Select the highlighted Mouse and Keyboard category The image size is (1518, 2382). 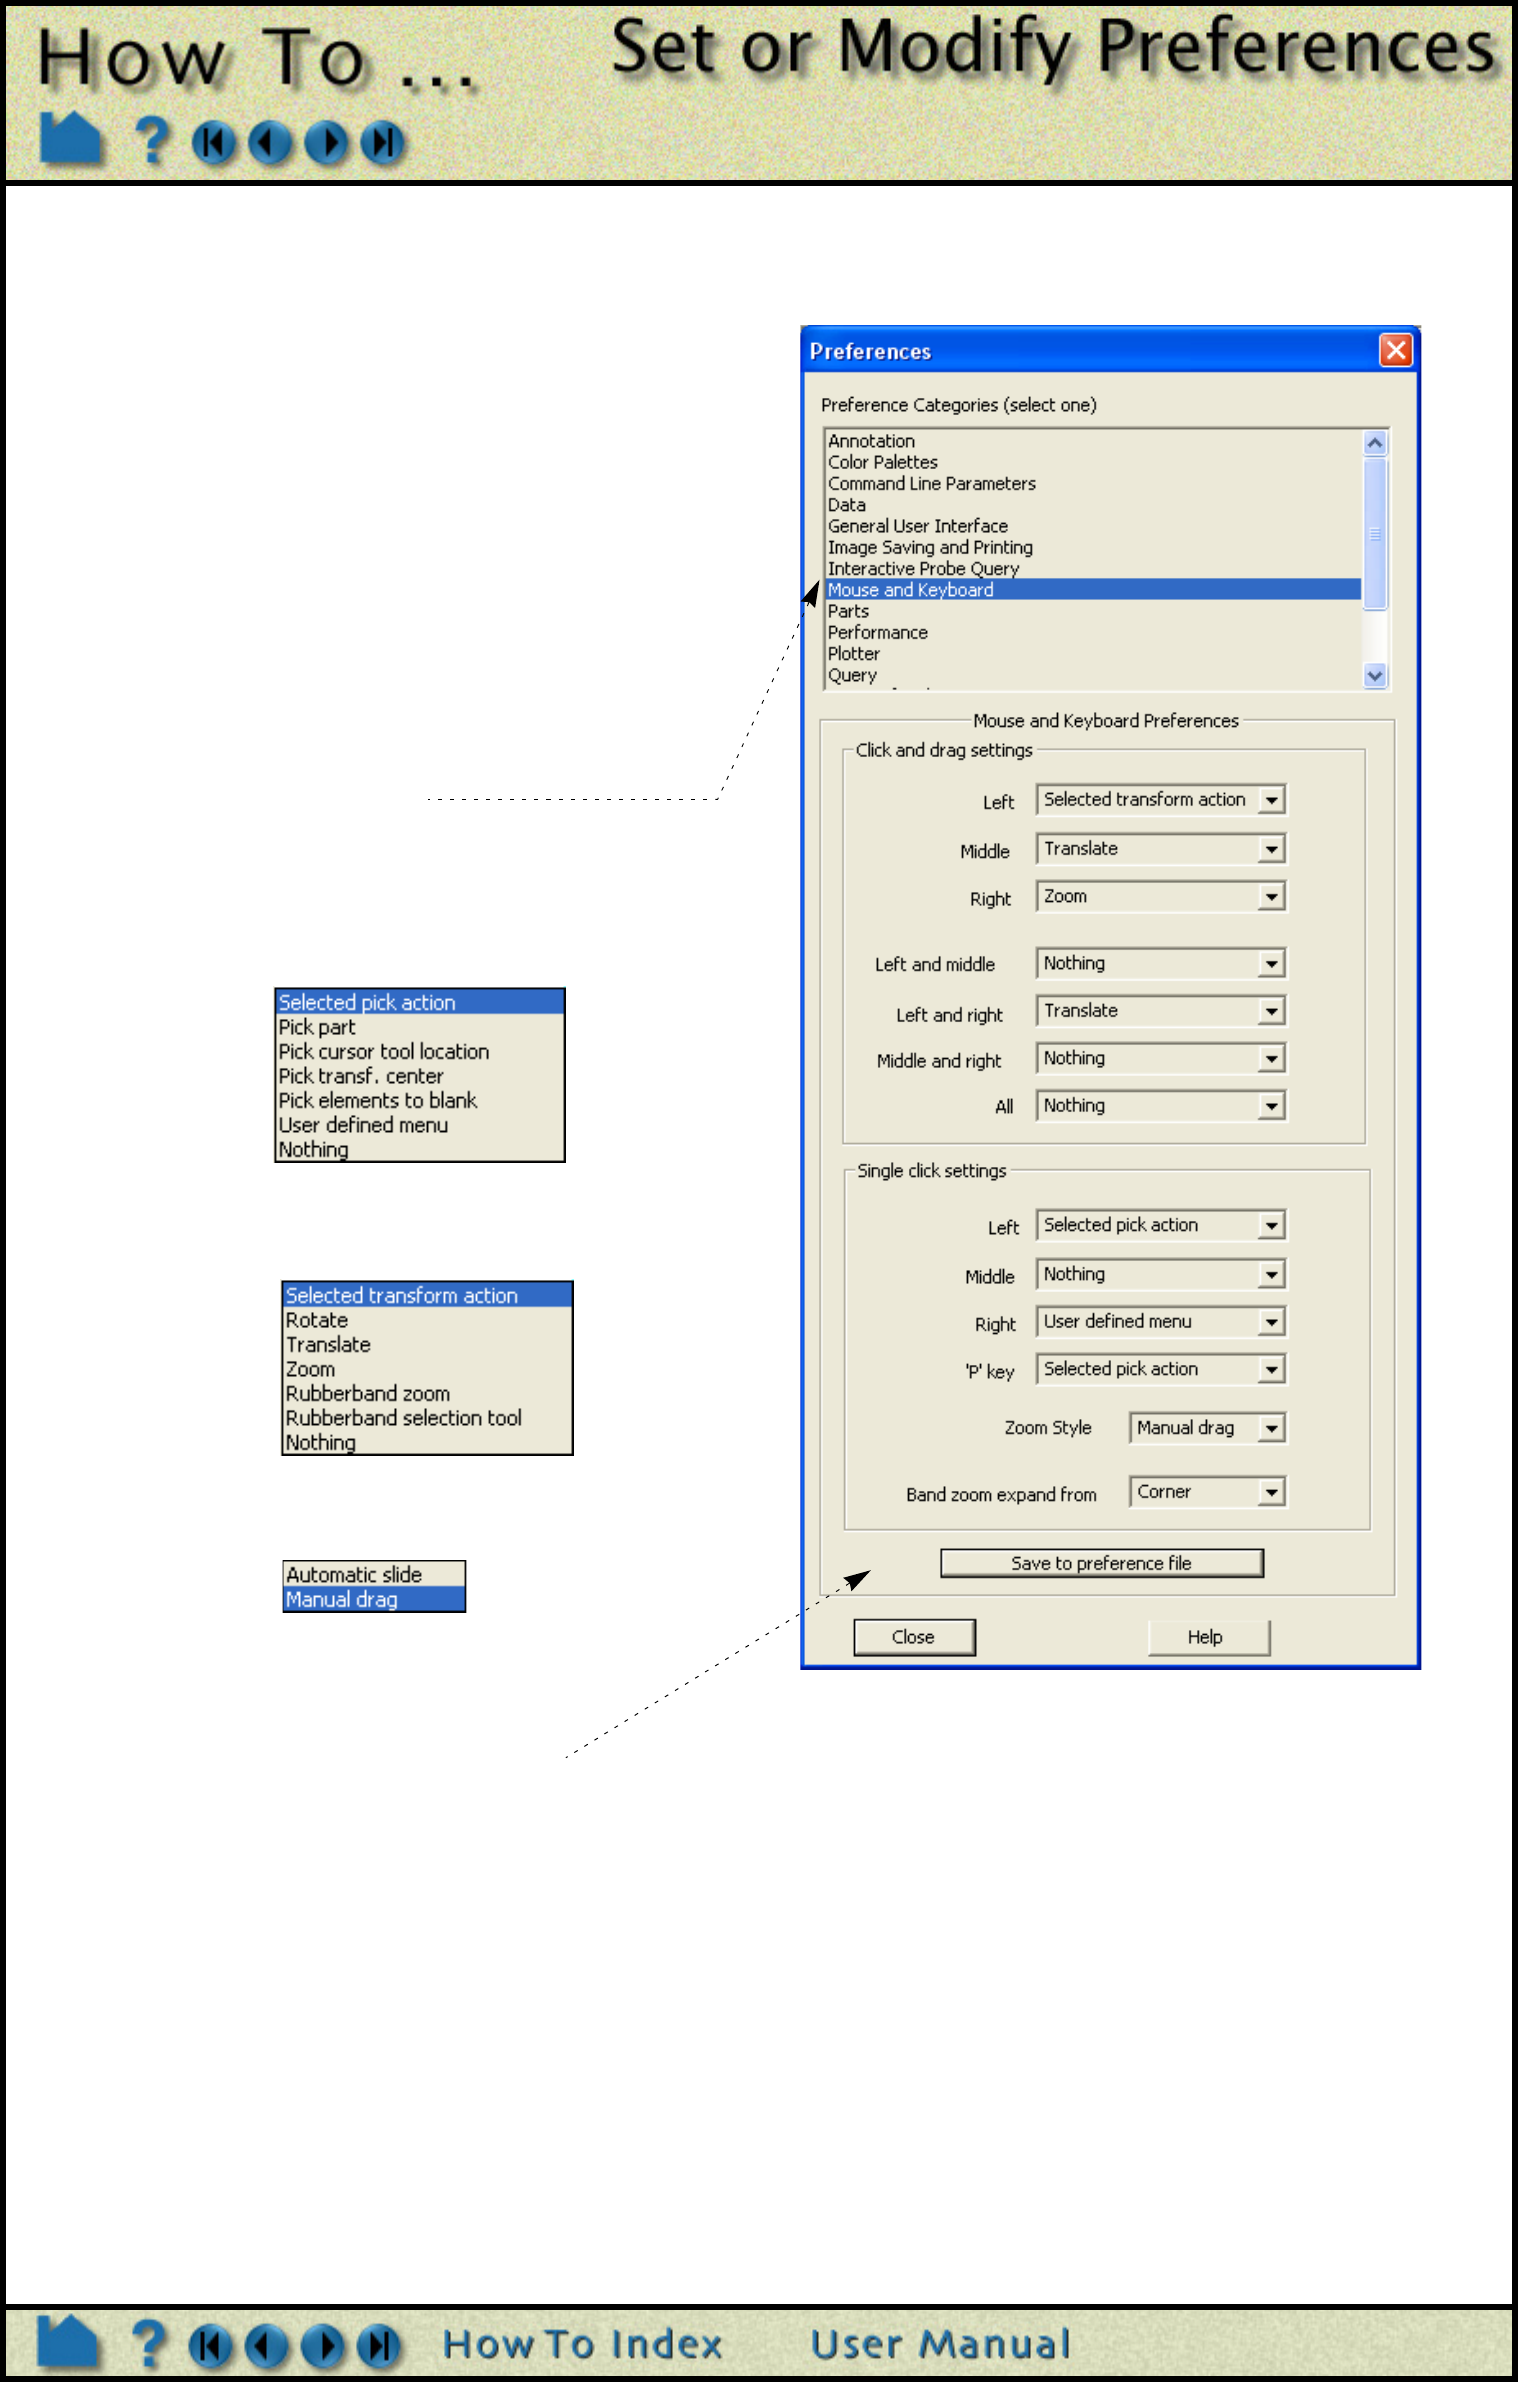[x=1093, y=590]
